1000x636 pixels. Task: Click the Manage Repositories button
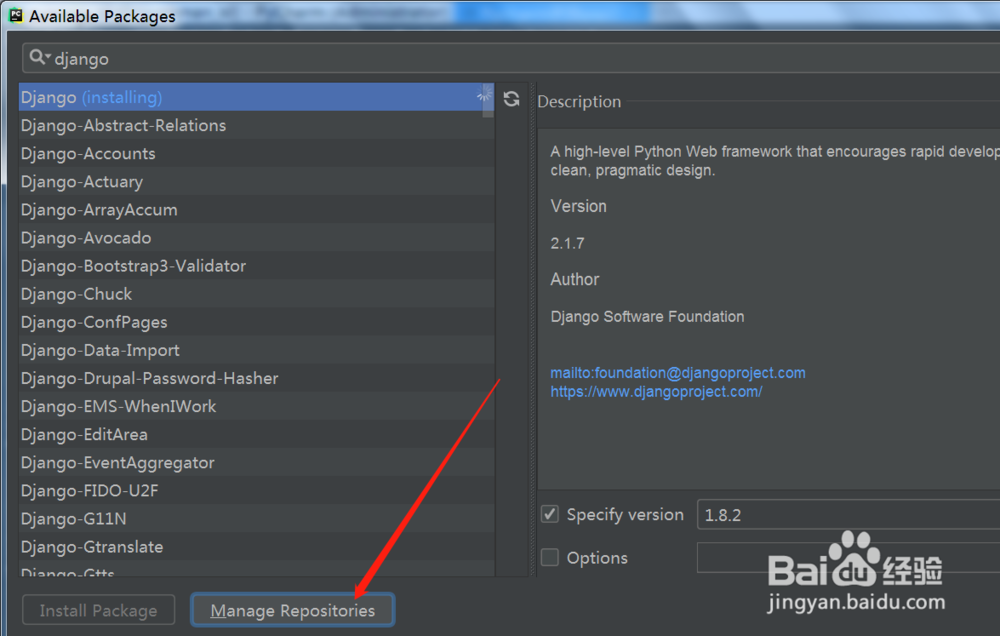tap(293, 610)
